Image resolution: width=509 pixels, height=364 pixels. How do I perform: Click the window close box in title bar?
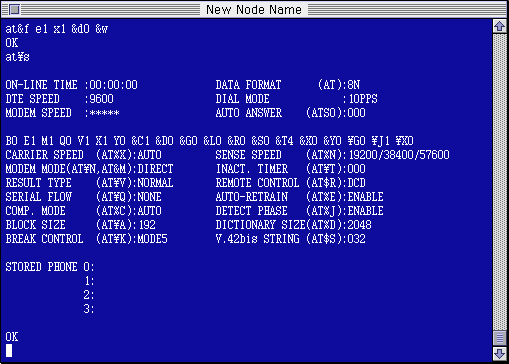pos(14,9)
